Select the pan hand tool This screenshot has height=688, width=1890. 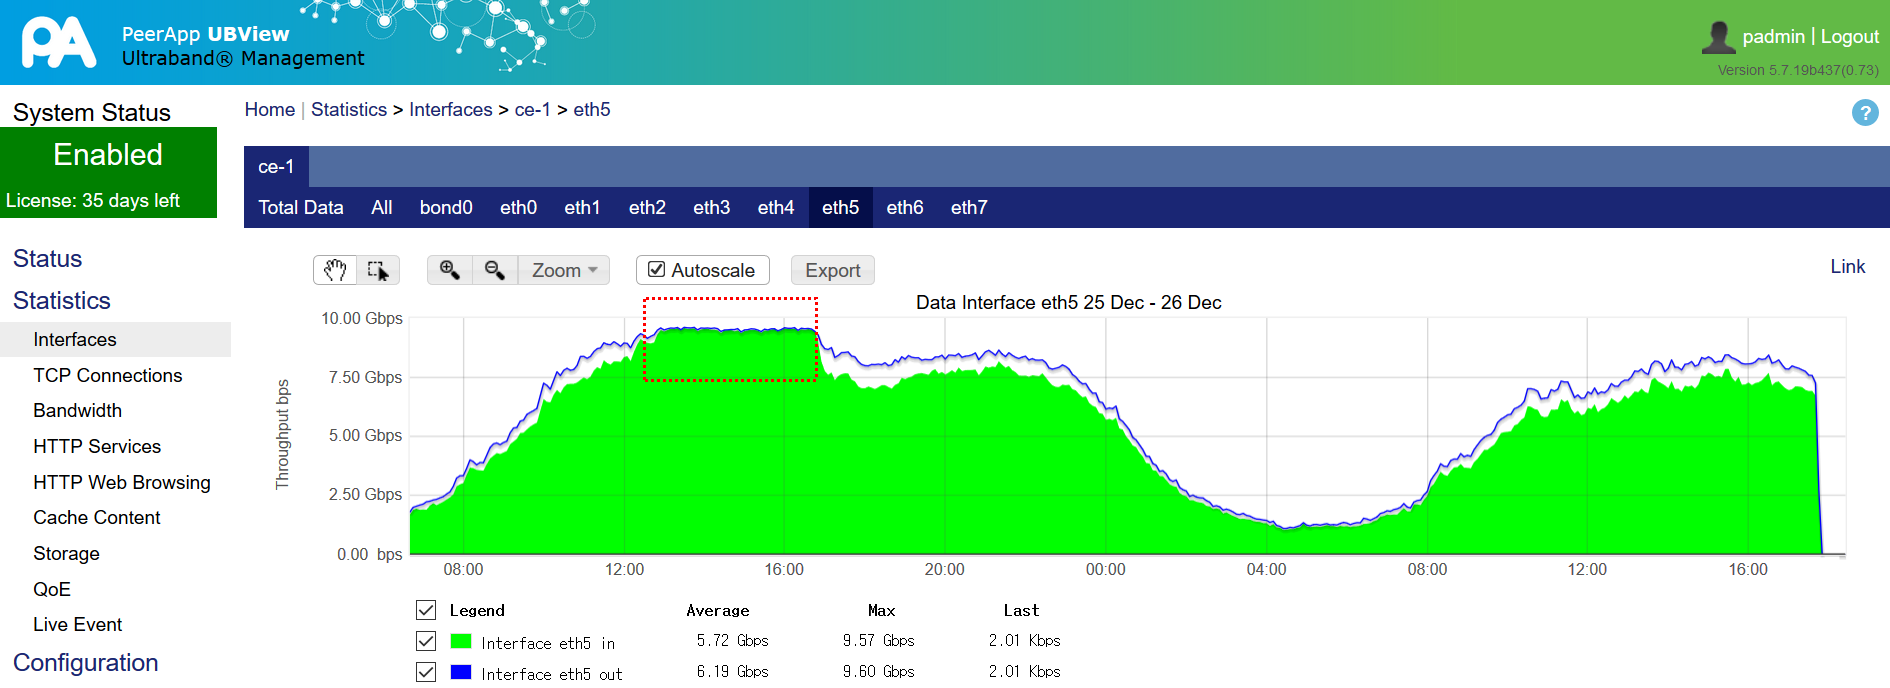pos(335,270)
